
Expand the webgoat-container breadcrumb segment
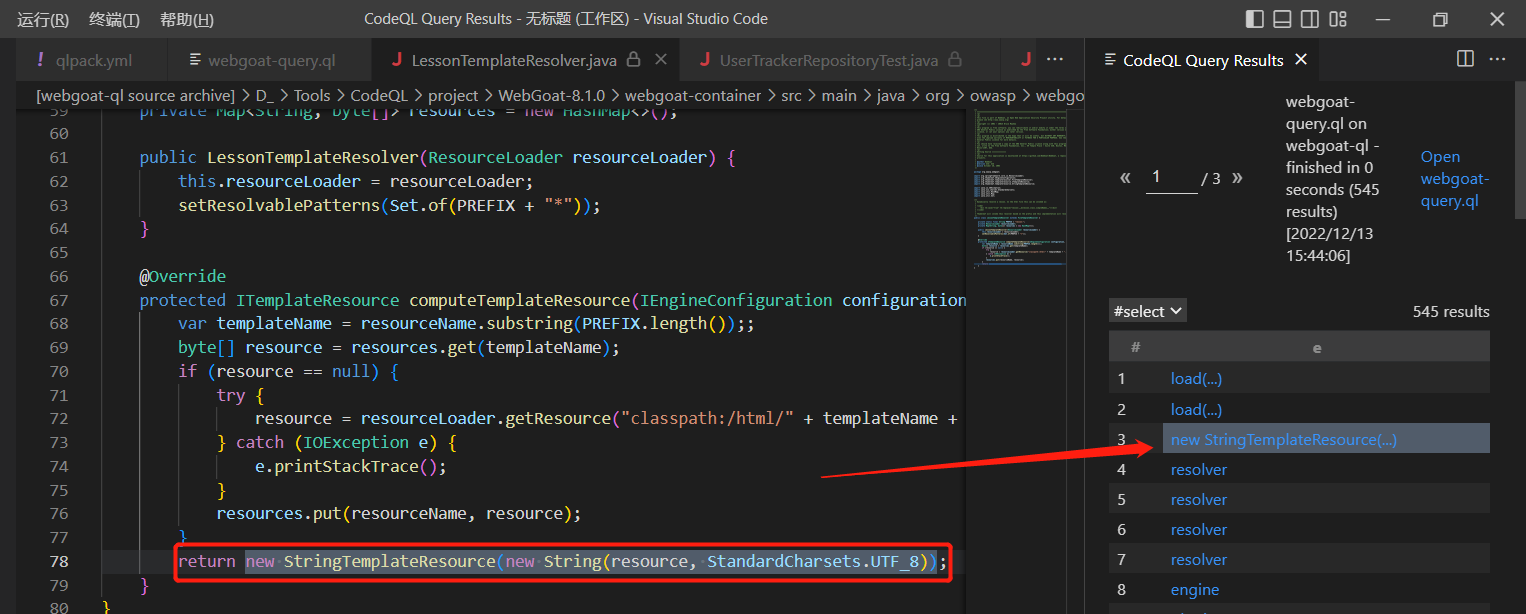coord(694,96)
